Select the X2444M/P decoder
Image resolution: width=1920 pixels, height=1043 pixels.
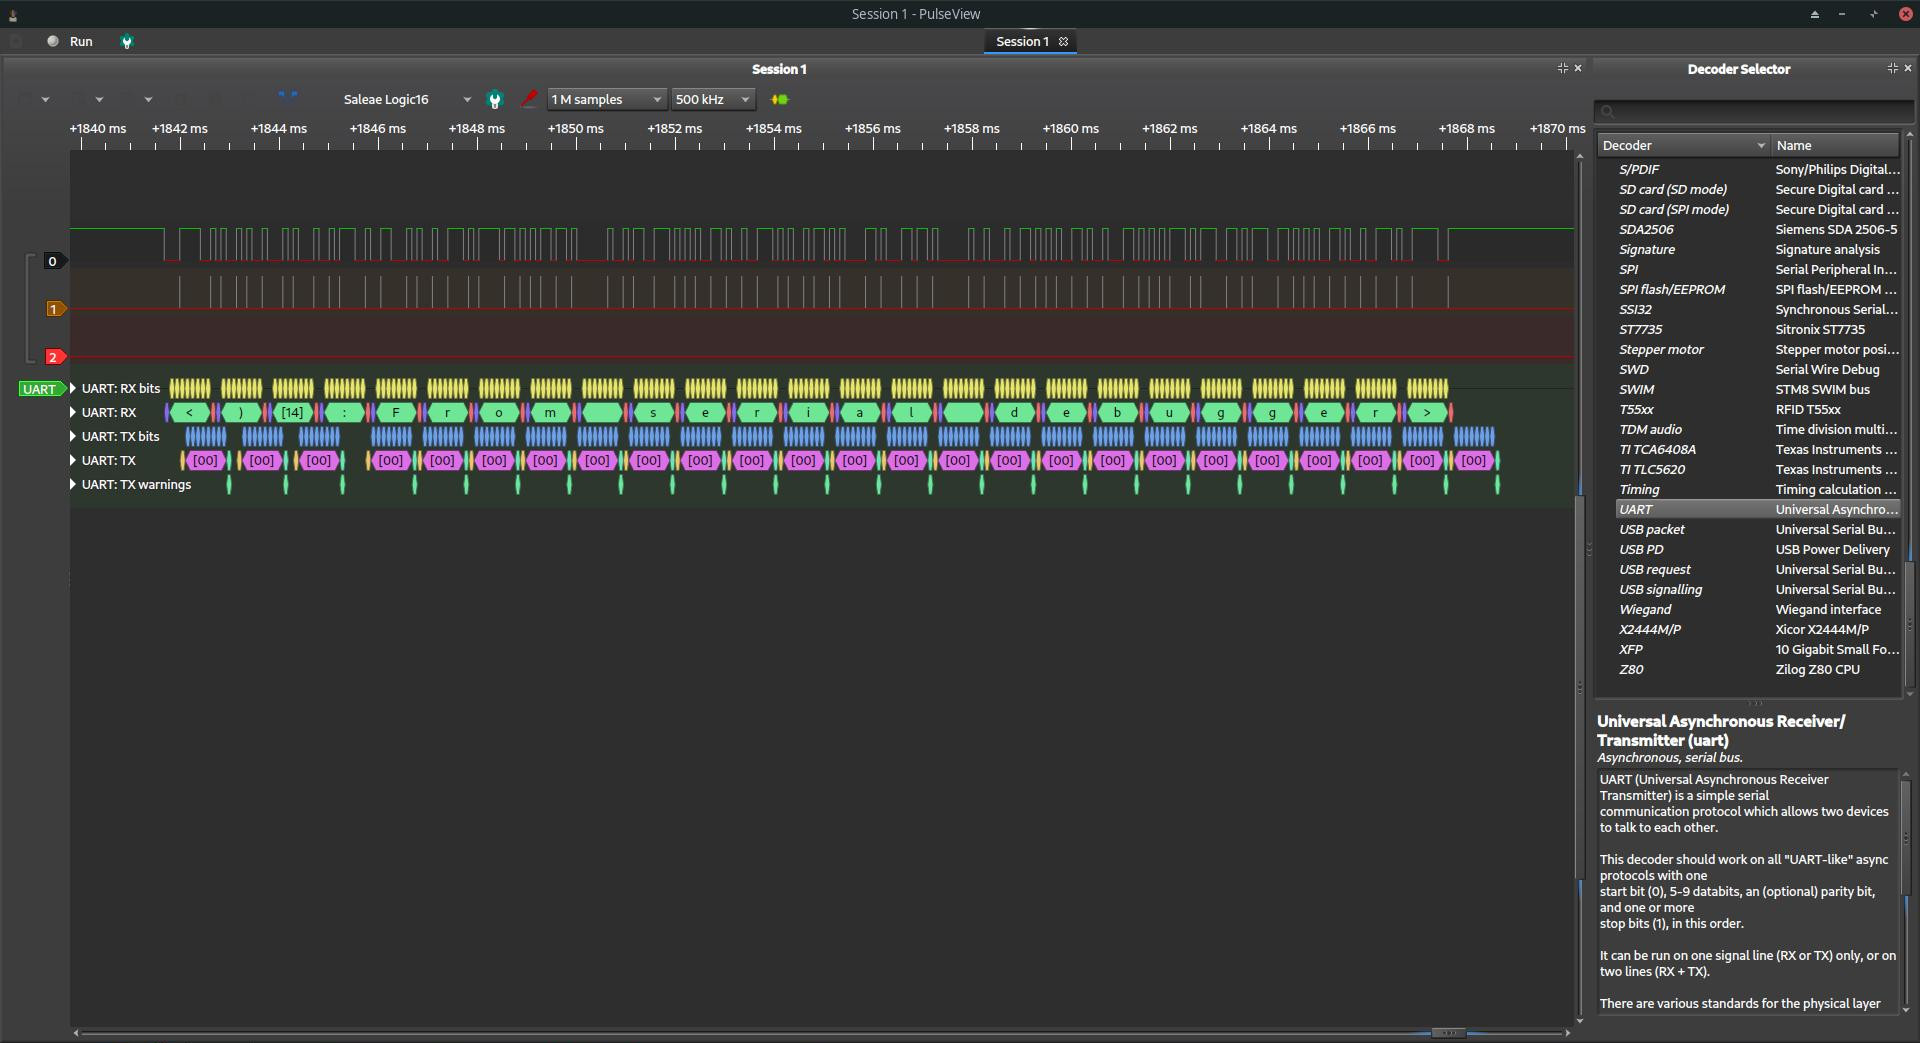pos(1756,629)
